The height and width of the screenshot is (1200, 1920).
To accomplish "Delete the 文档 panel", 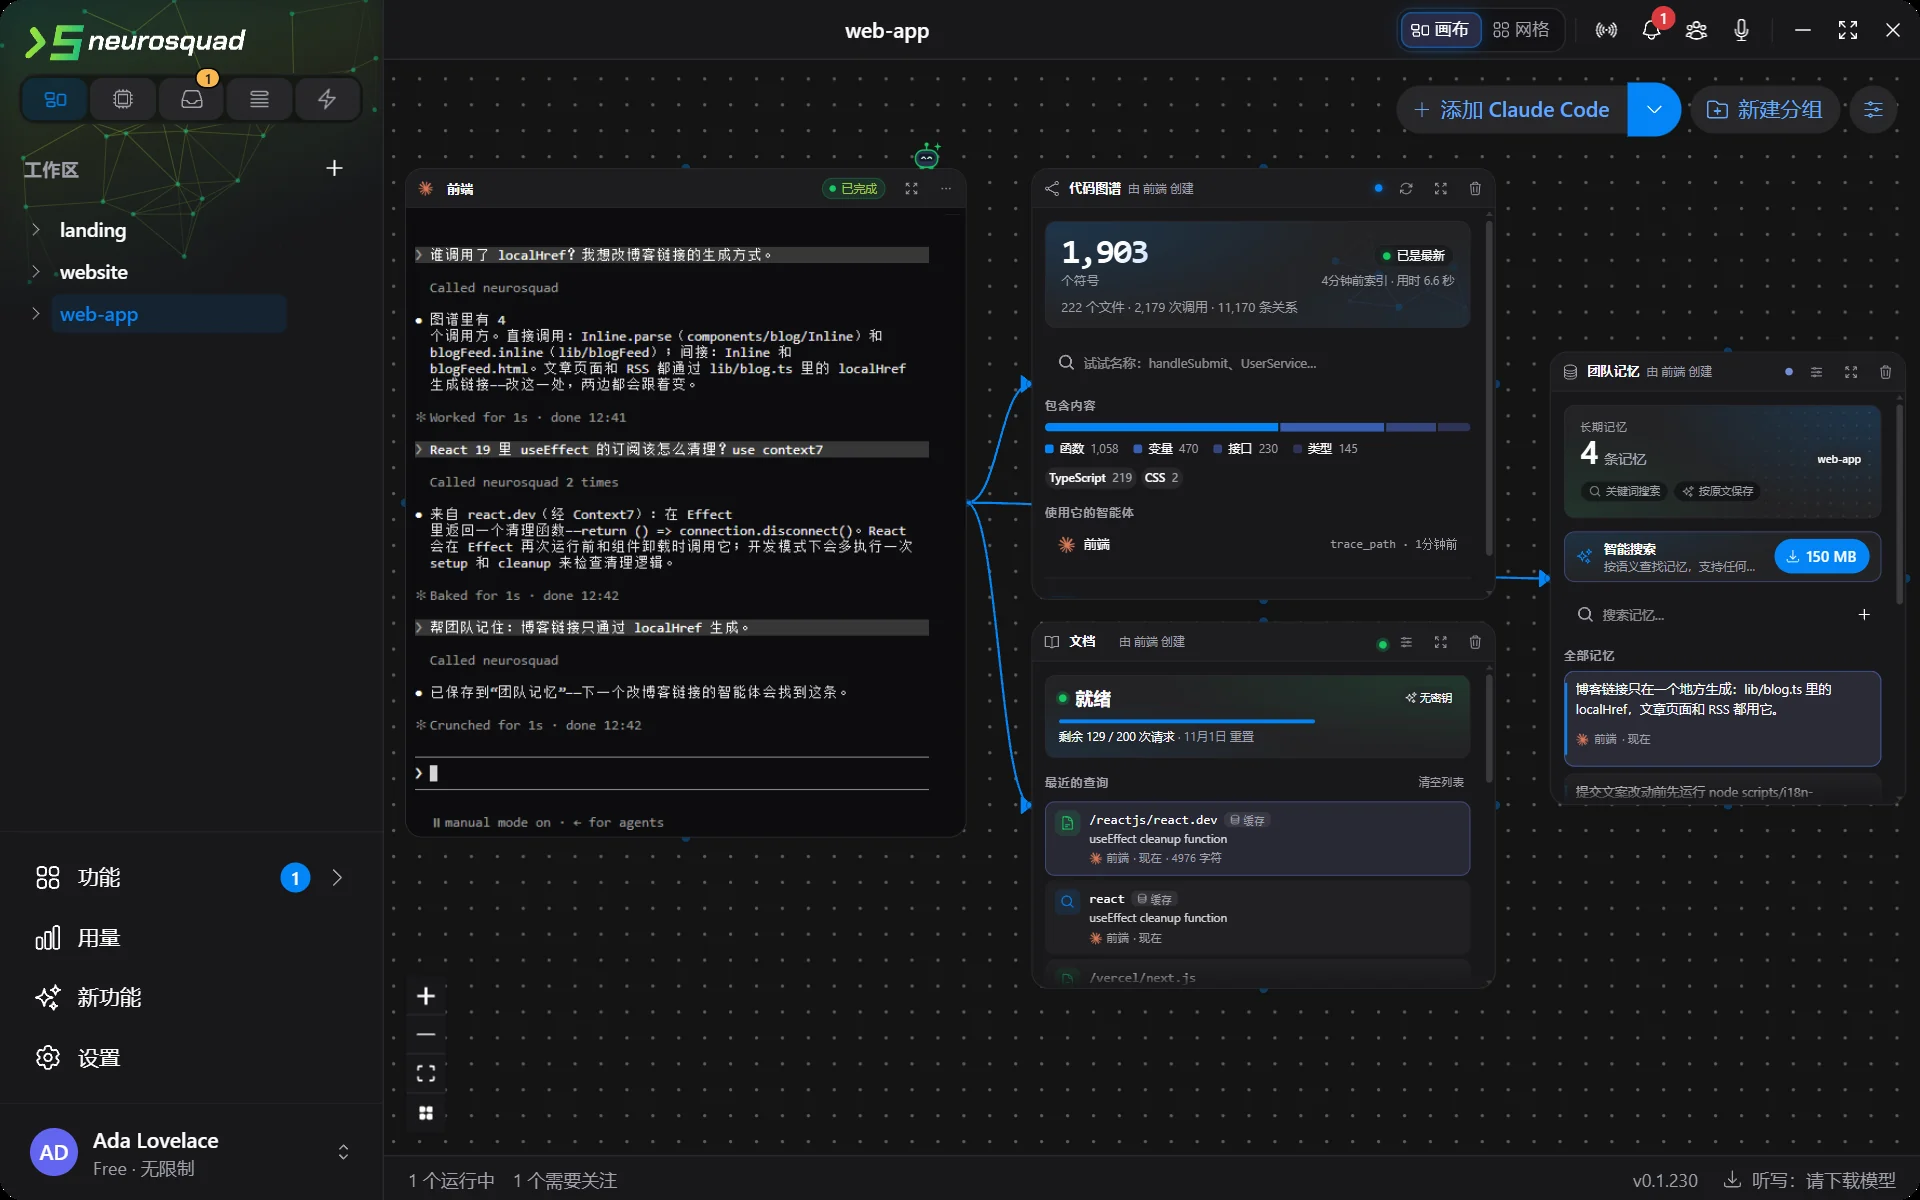I will 1475,642.
